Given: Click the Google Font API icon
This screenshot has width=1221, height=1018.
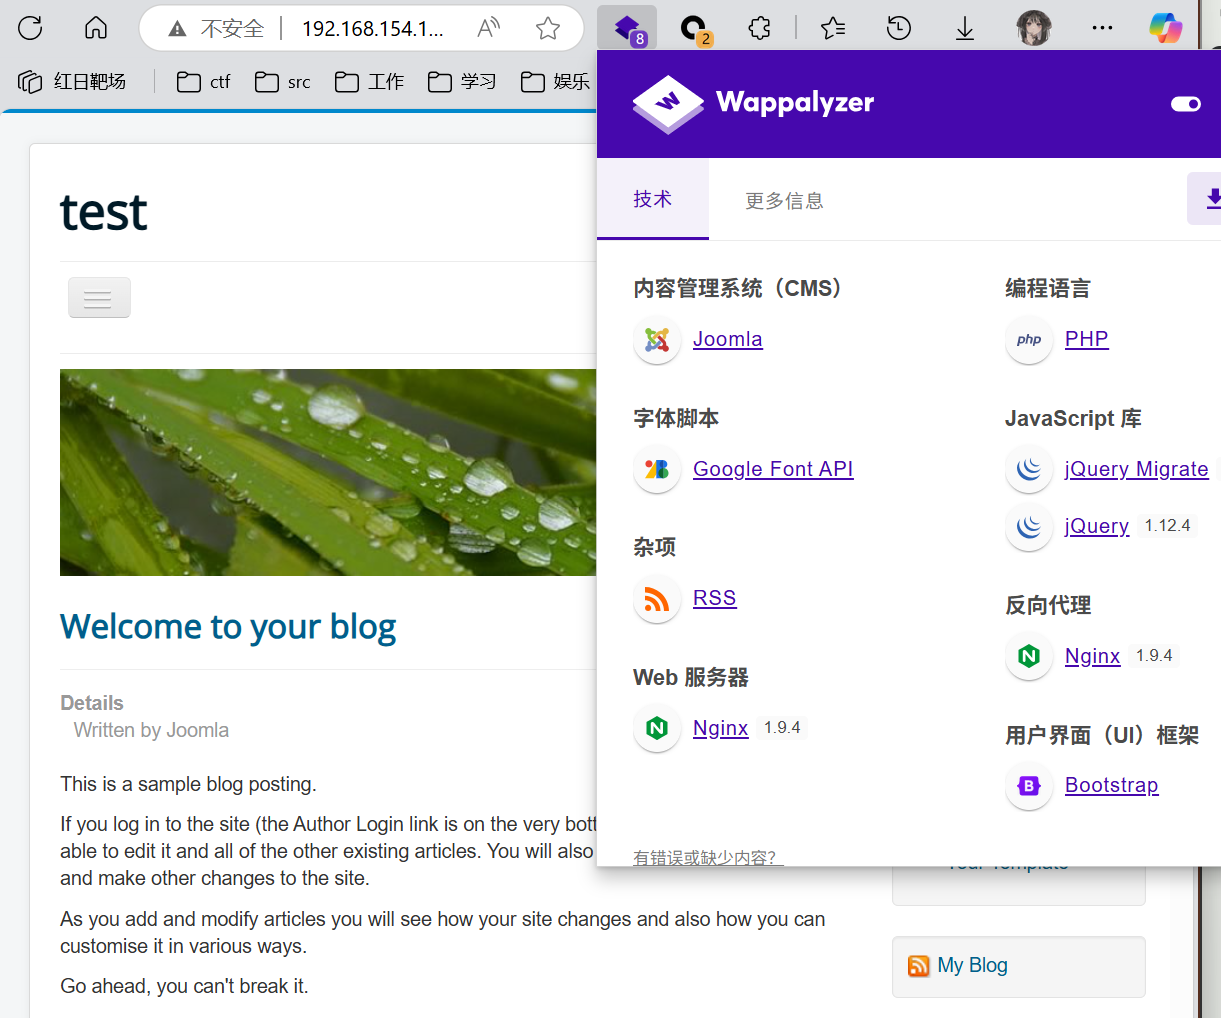Looking at the screenshot, I should pyautogui.click(x=657, y=470).
